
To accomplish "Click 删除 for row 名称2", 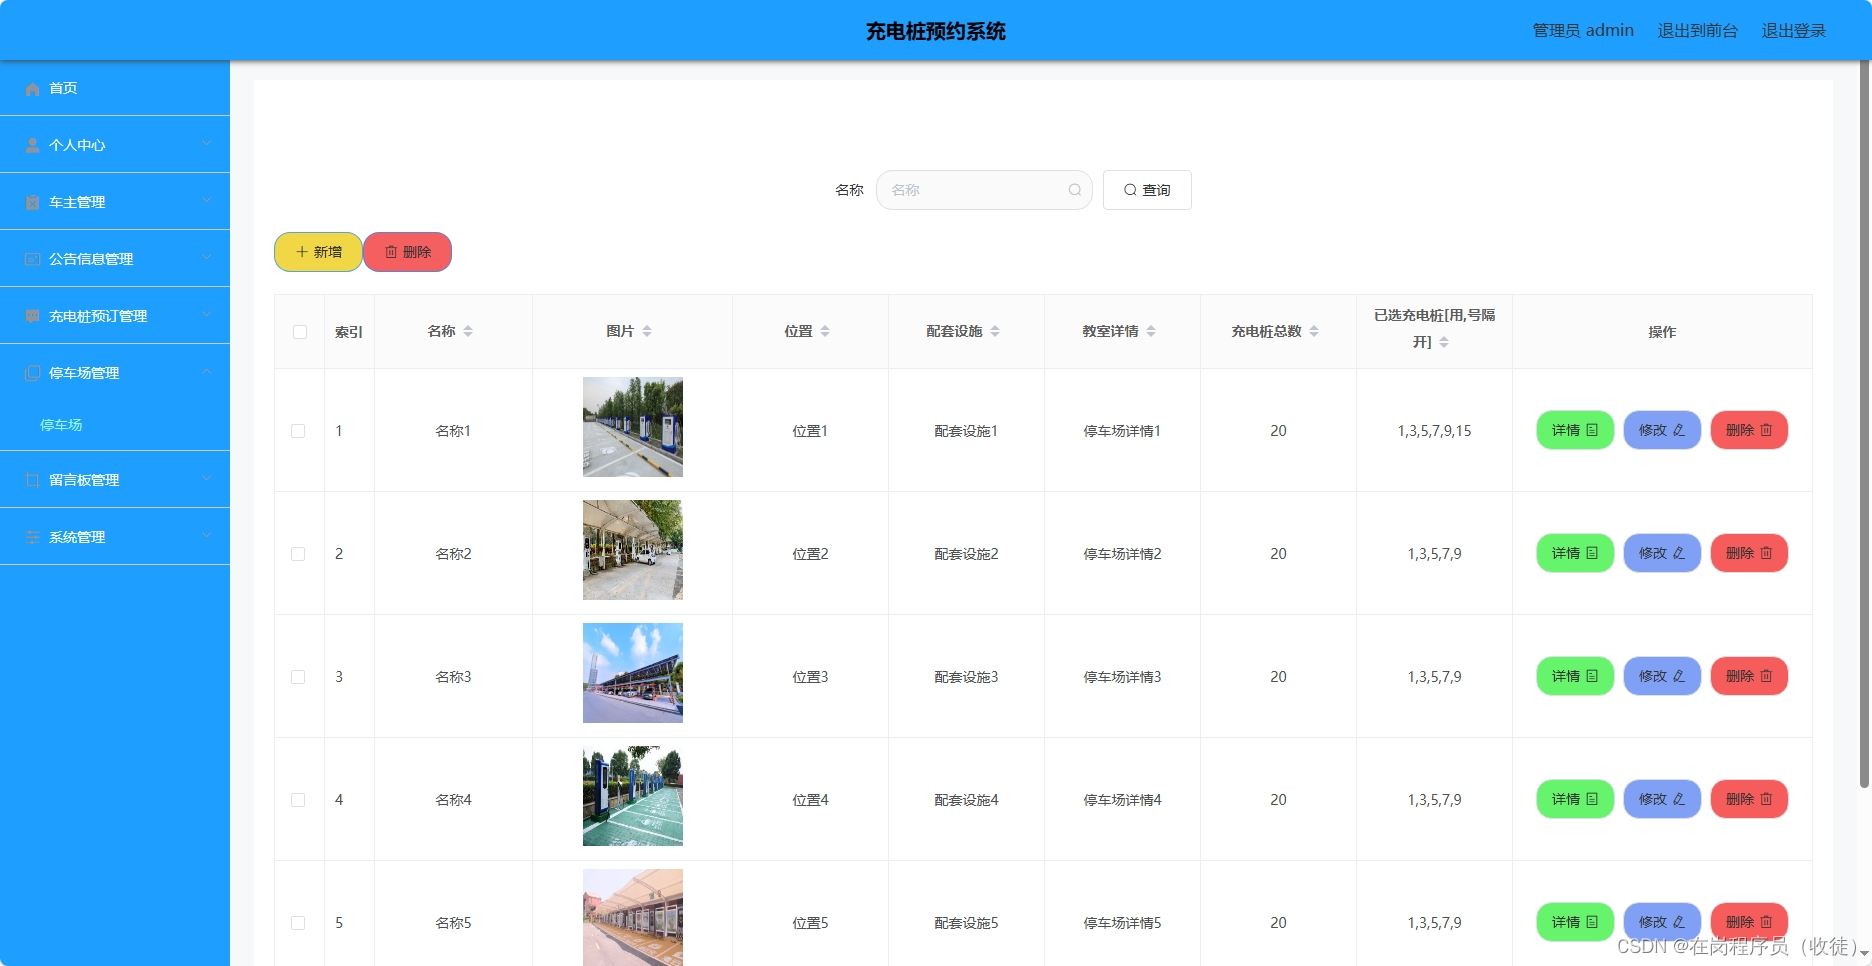I will (1749, 553).
